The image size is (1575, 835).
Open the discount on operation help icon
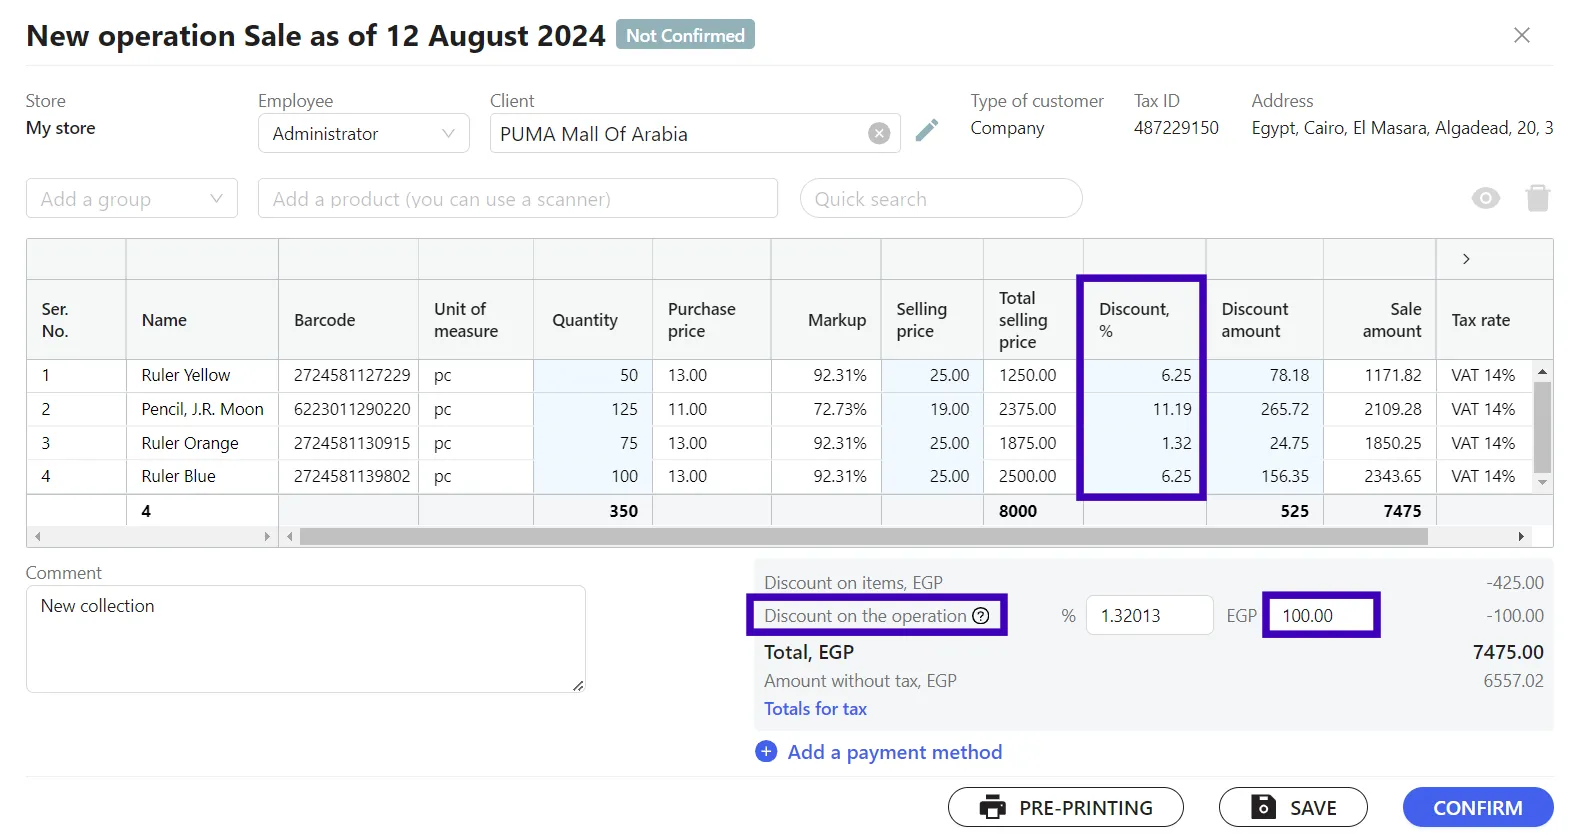click(x=981, y=615)
